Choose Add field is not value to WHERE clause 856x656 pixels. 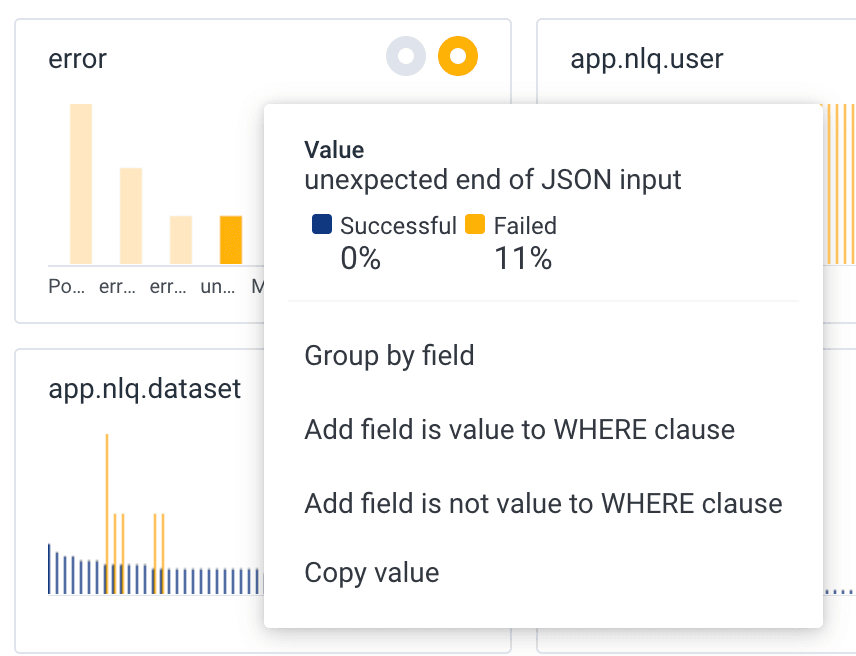coord(543,503)
